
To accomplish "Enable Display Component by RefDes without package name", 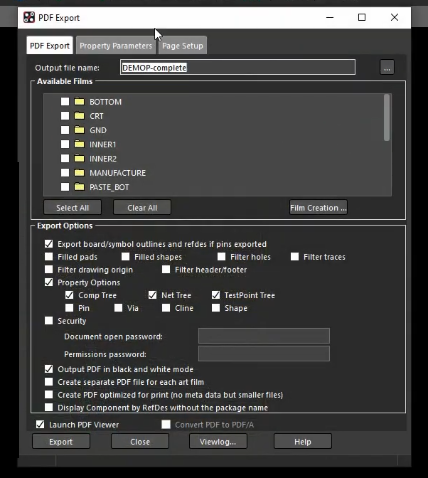I will pyautogui.click(x=49, y=407).
